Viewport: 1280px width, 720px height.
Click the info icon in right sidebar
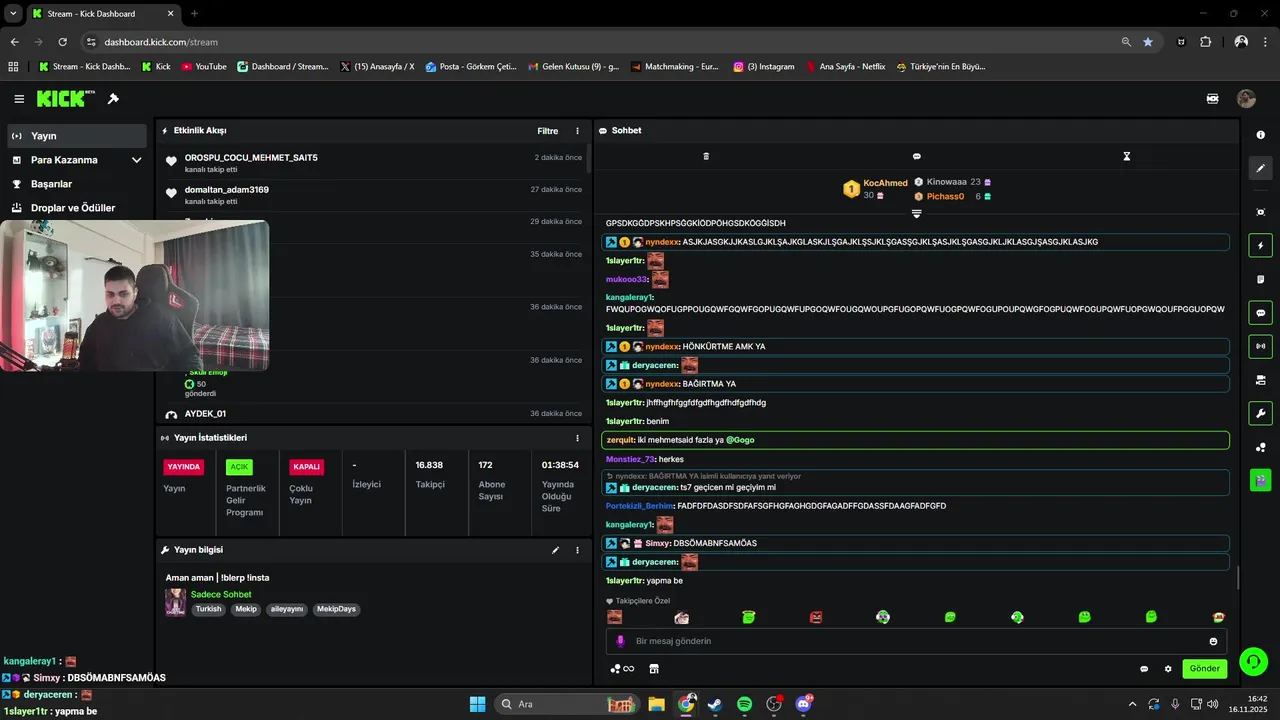pyautogui.click(x=1260, y=135)
